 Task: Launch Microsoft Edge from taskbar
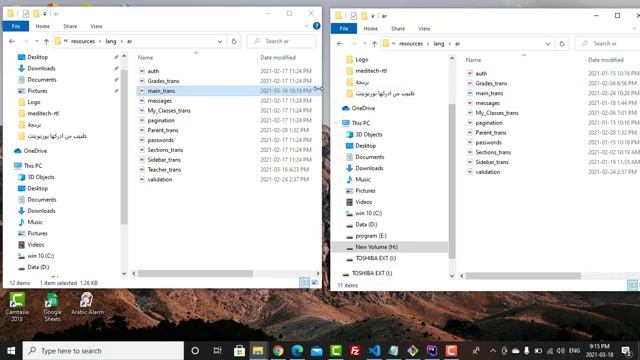tap(297, 351)
